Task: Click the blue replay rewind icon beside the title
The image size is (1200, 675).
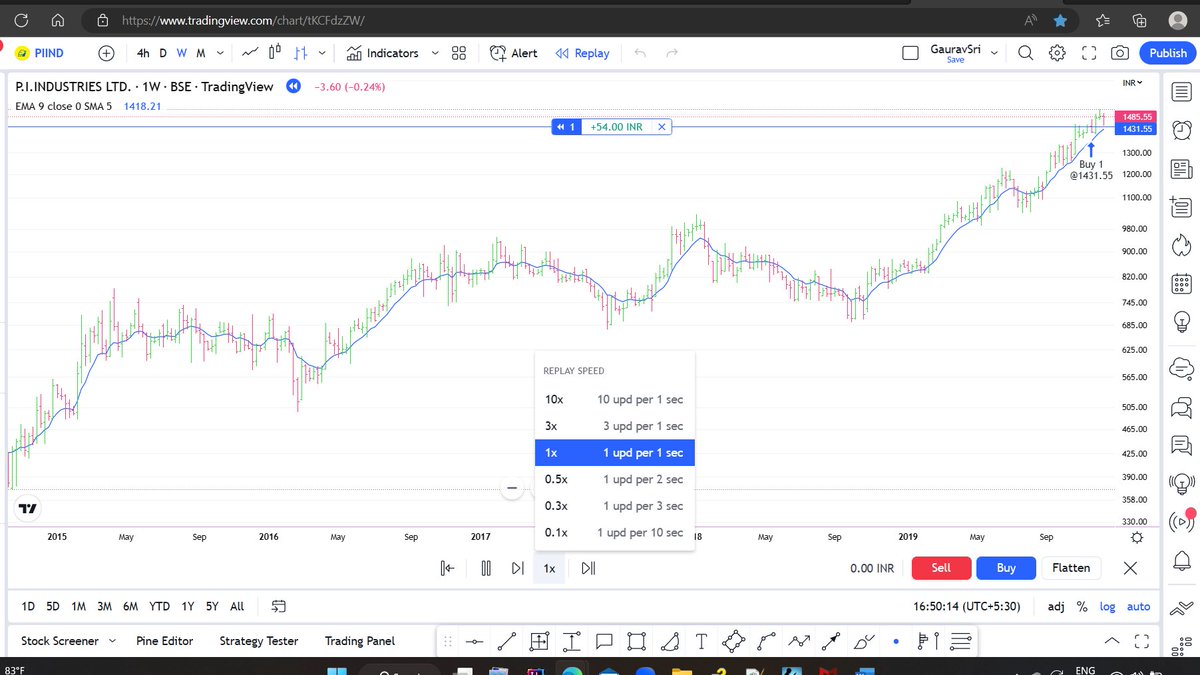Action: coord(293,87)
